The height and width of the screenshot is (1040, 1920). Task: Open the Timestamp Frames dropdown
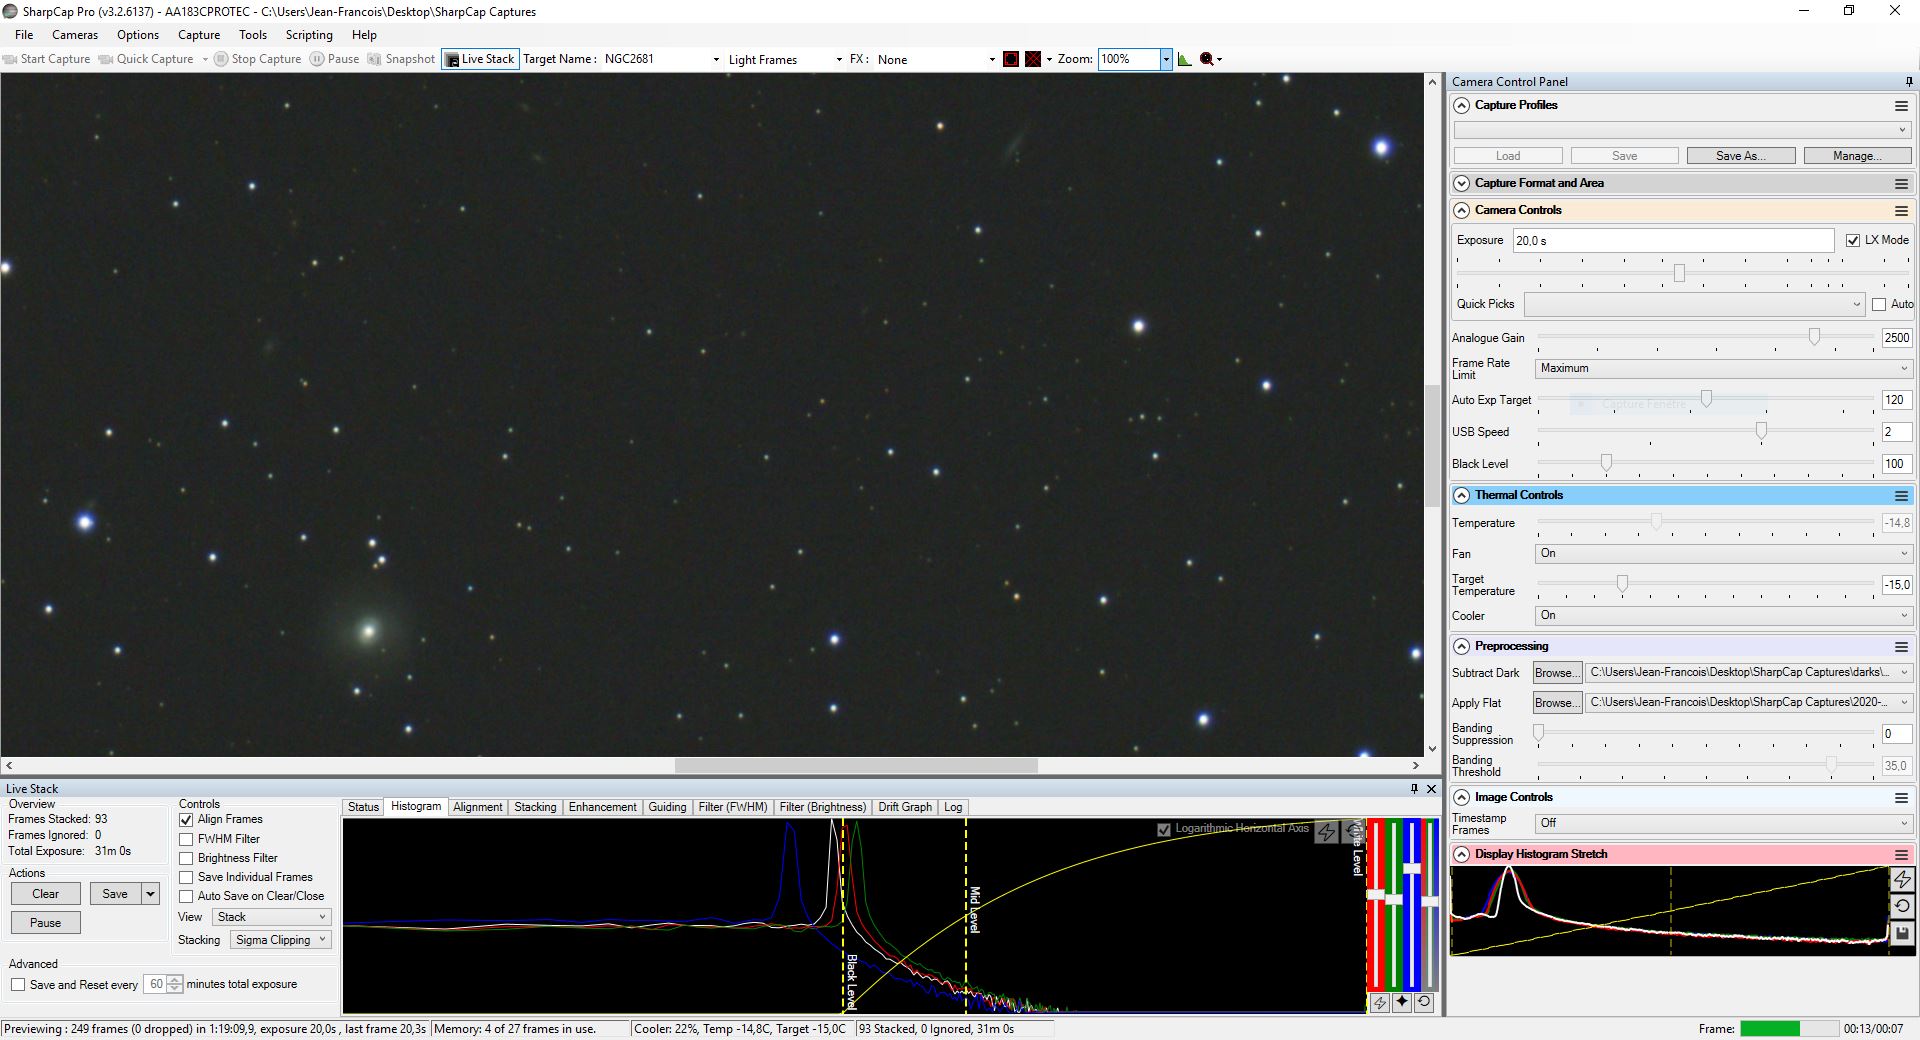pyautogui.click(x=1723, y=823)
